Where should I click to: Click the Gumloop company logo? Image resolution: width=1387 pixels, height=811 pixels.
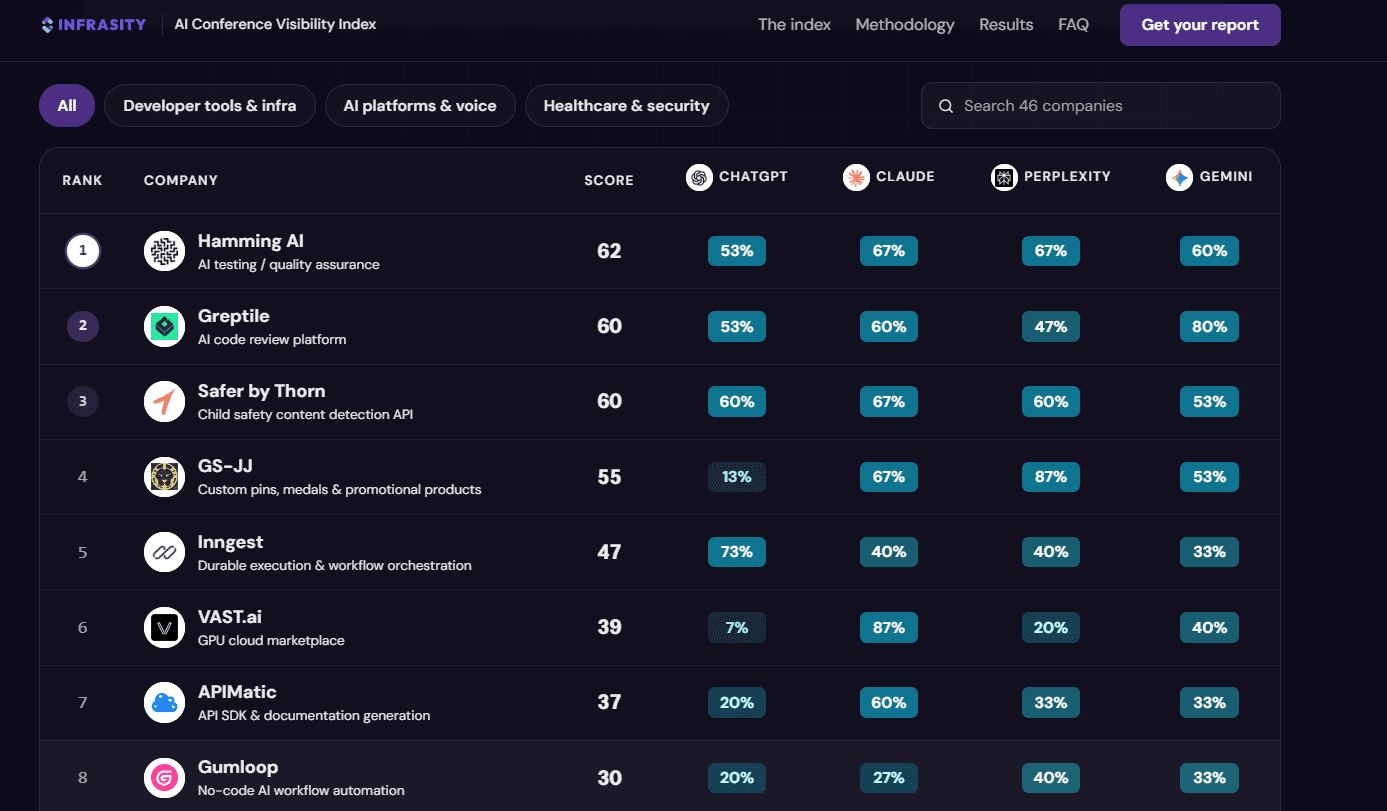pyautogui.click(x=164, y=778)
